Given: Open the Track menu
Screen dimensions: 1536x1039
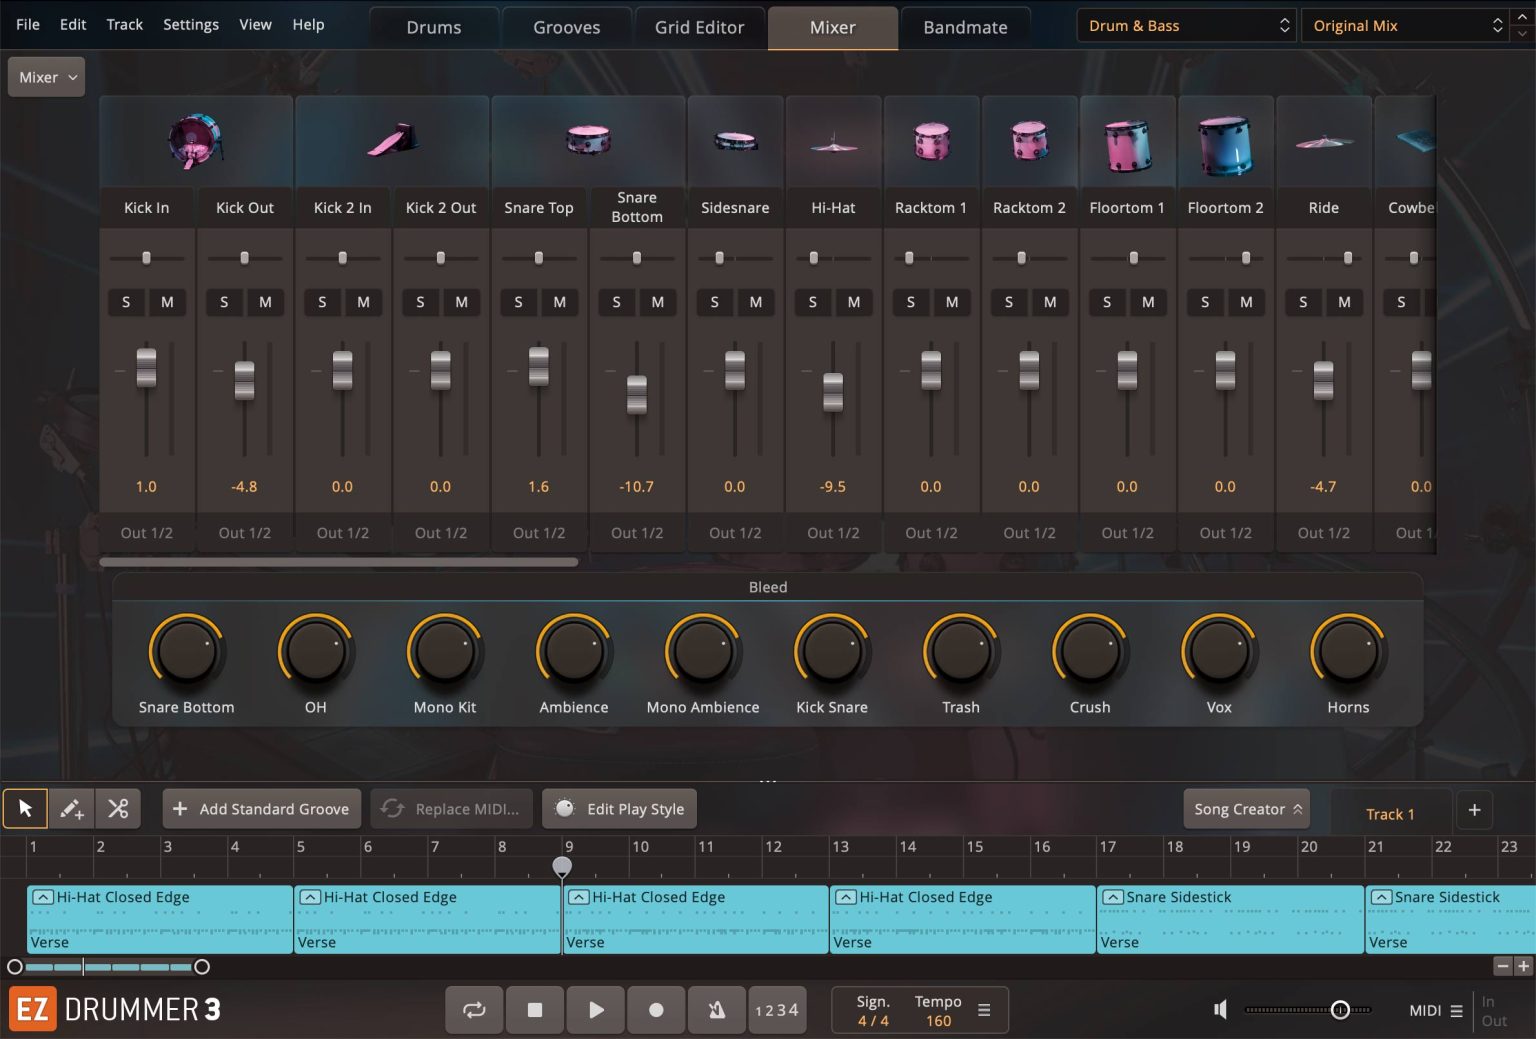Looking at the screenshot, I should tap(125, 24).
